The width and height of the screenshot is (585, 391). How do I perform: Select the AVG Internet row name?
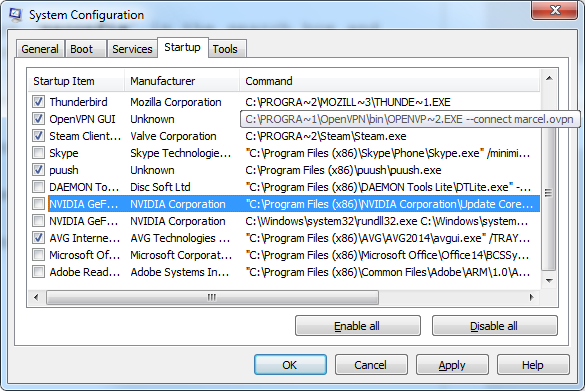[85, 238]
